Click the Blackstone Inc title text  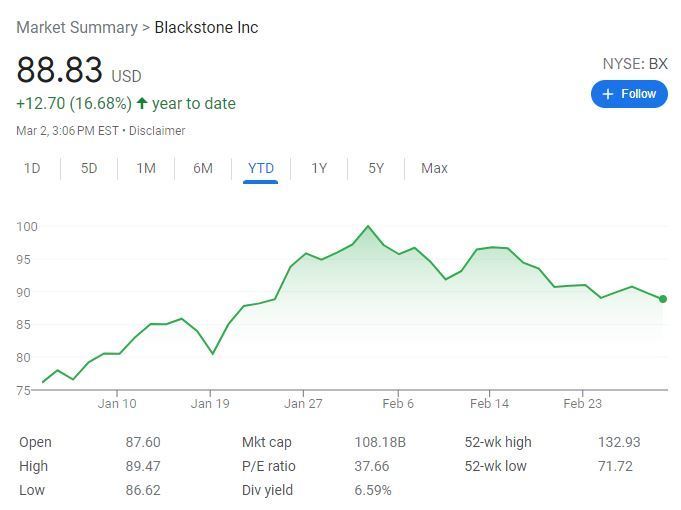[206, 27]
